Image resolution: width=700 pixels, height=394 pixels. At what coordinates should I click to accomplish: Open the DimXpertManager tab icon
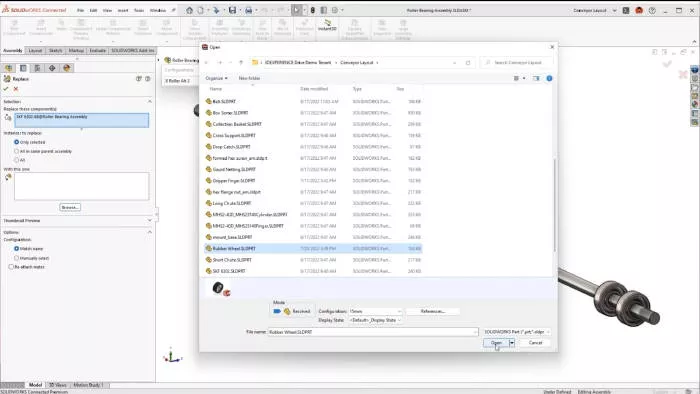click(x=52, y=68)
